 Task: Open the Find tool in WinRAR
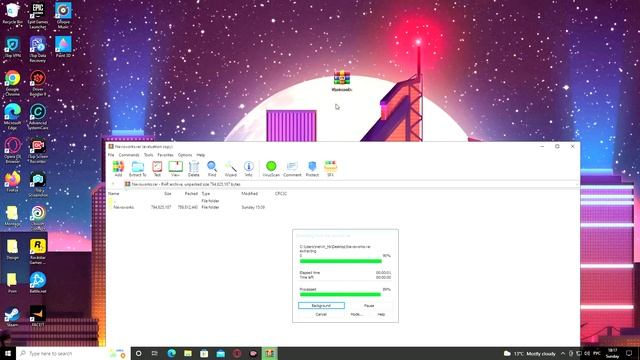212,169
